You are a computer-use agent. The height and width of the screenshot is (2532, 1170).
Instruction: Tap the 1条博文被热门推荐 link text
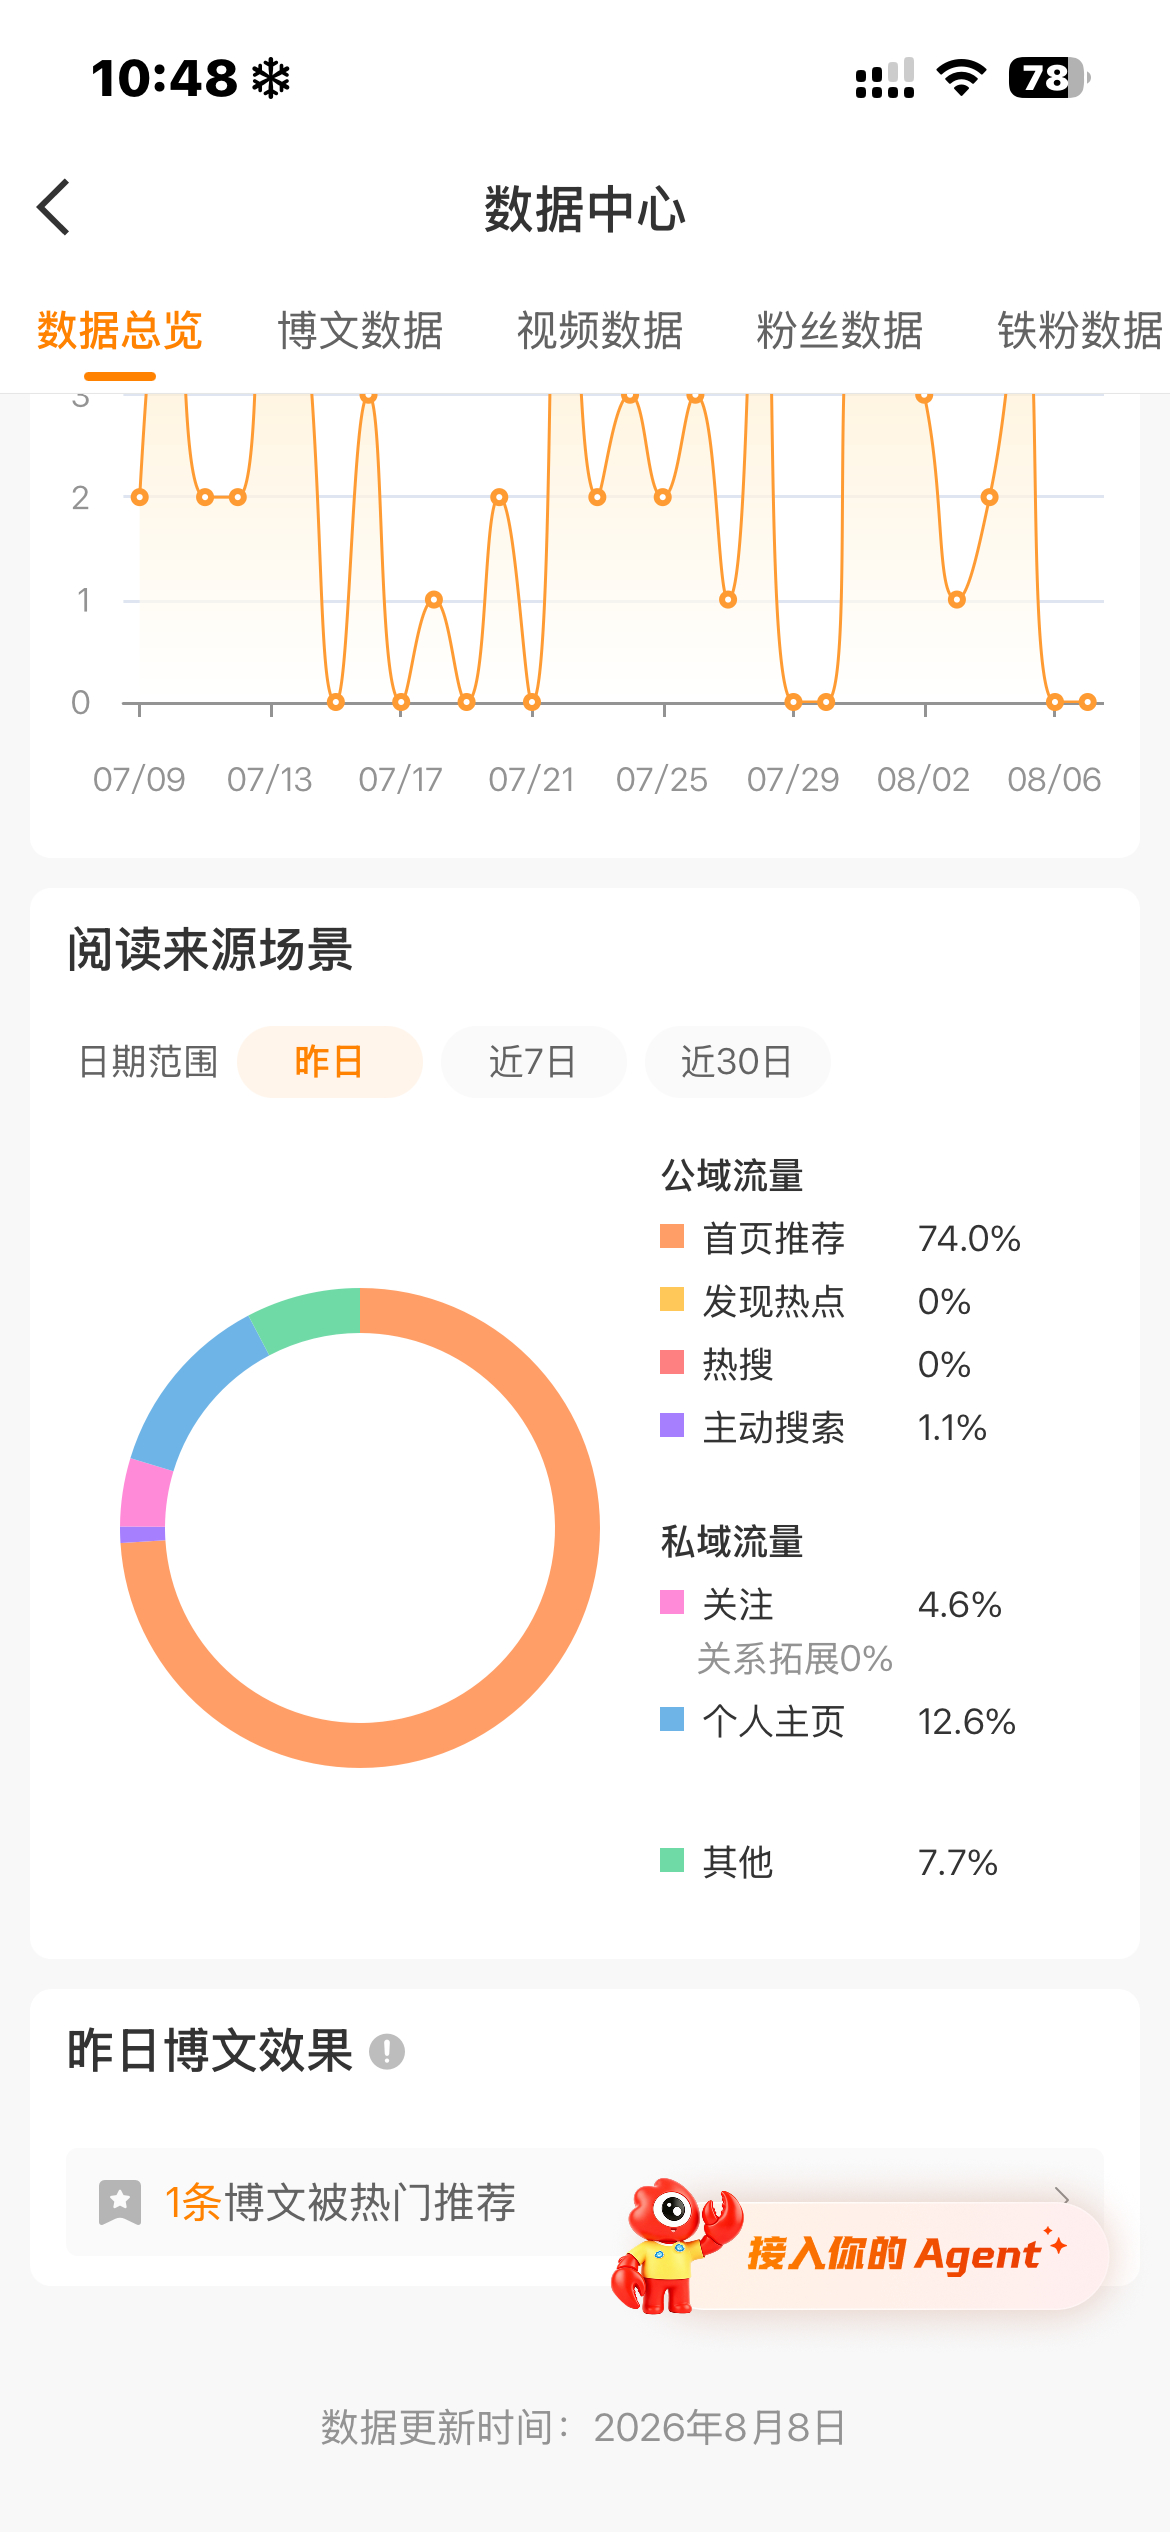pyautogui.click(x=340, y=2202)
